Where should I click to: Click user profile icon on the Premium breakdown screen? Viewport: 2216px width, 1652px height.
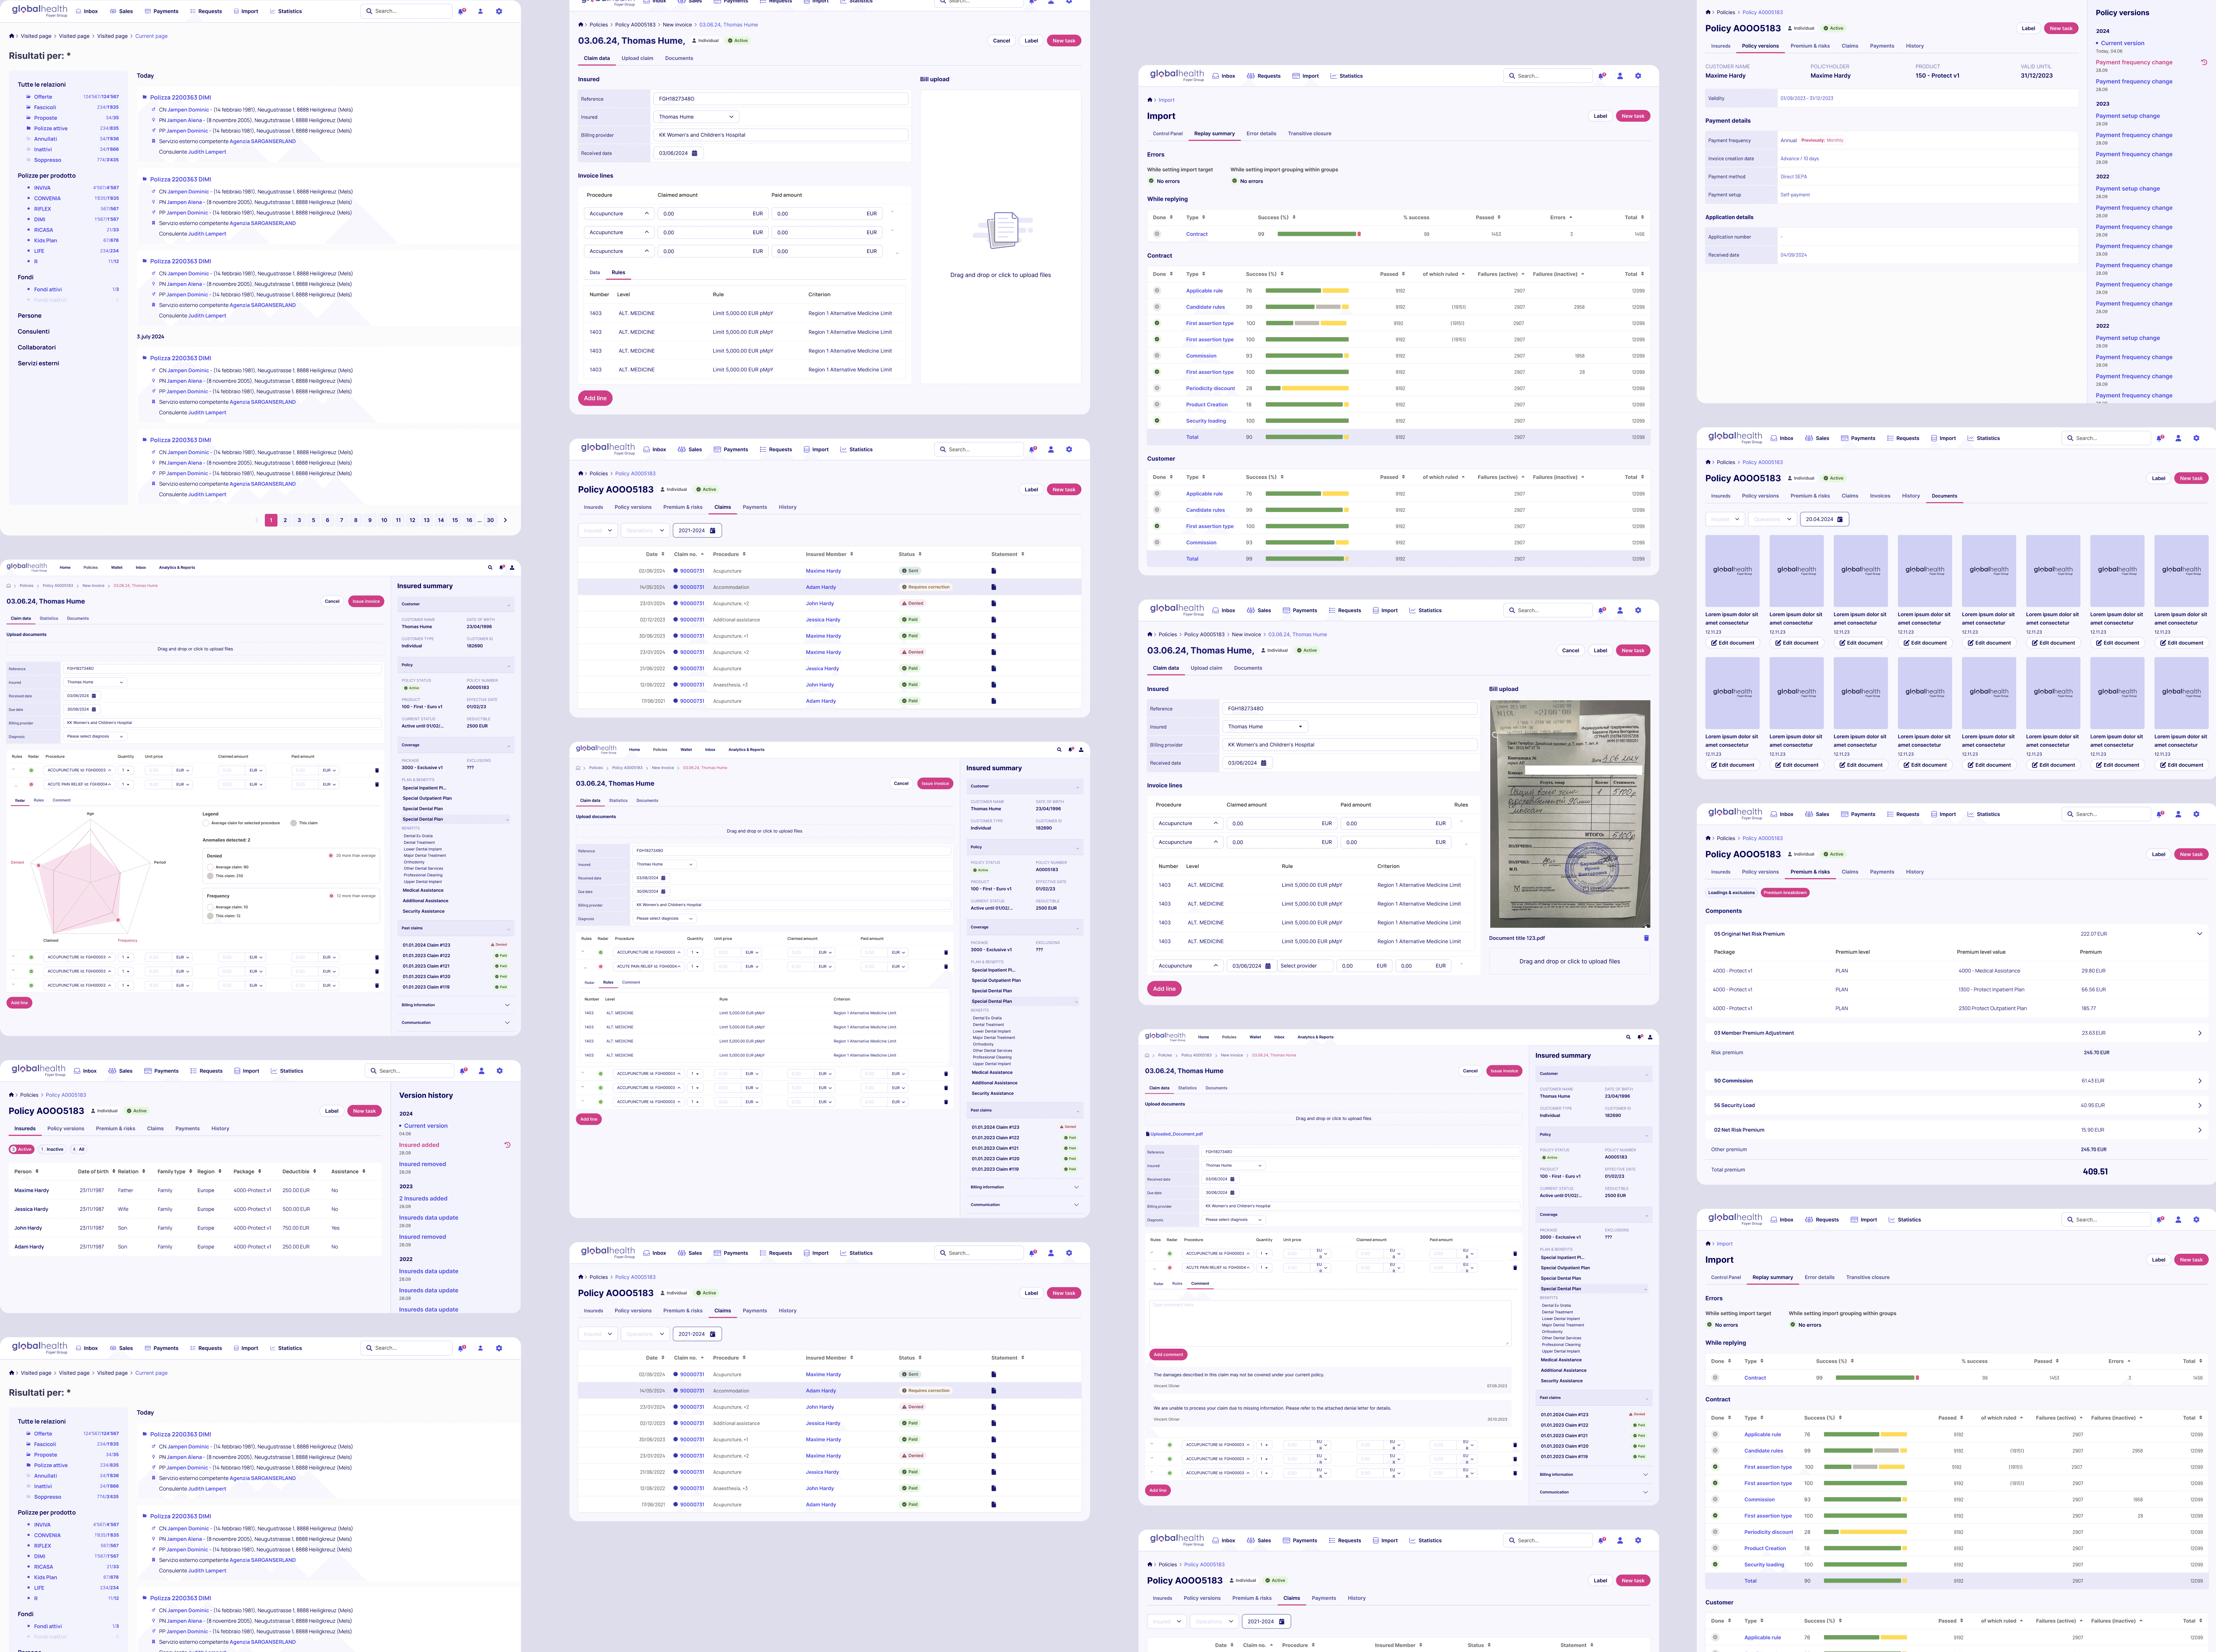click(x=2178, y=814)
